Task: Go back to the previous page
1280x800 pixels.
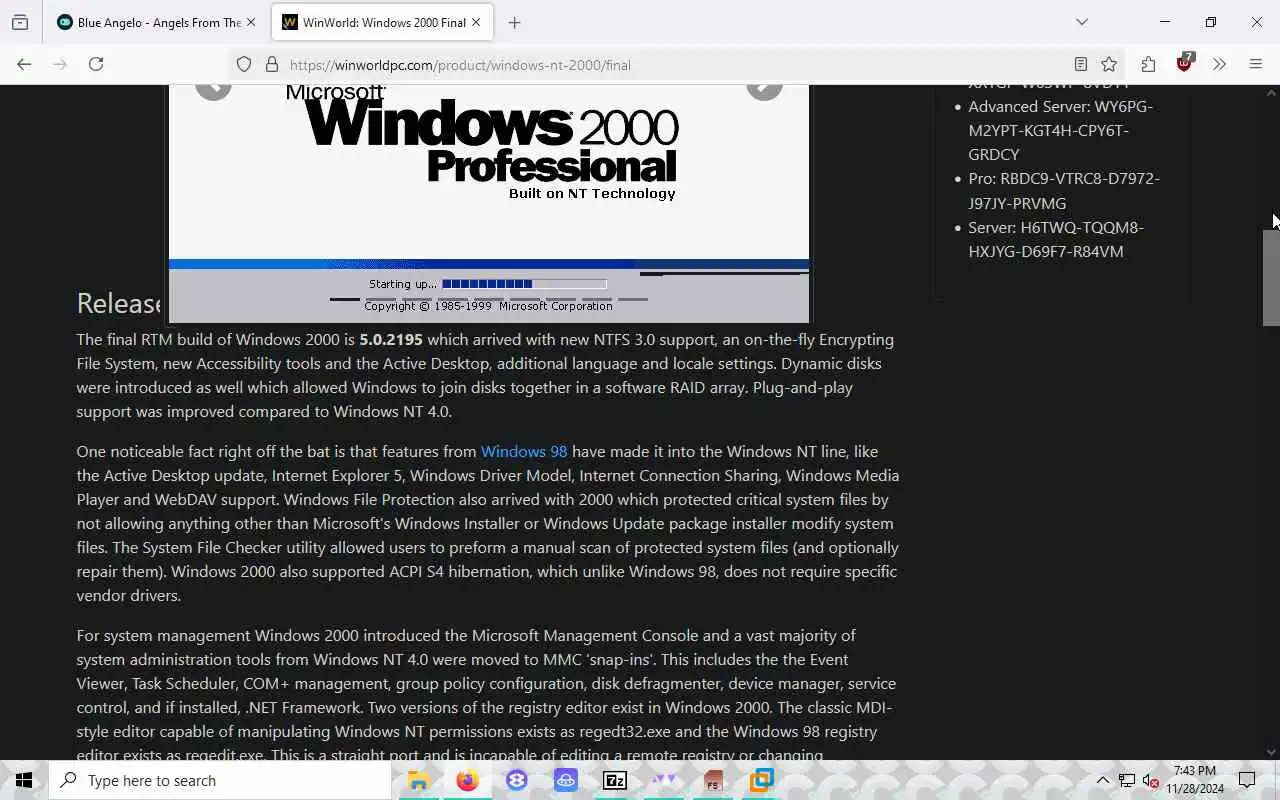Action: [24, 64]
